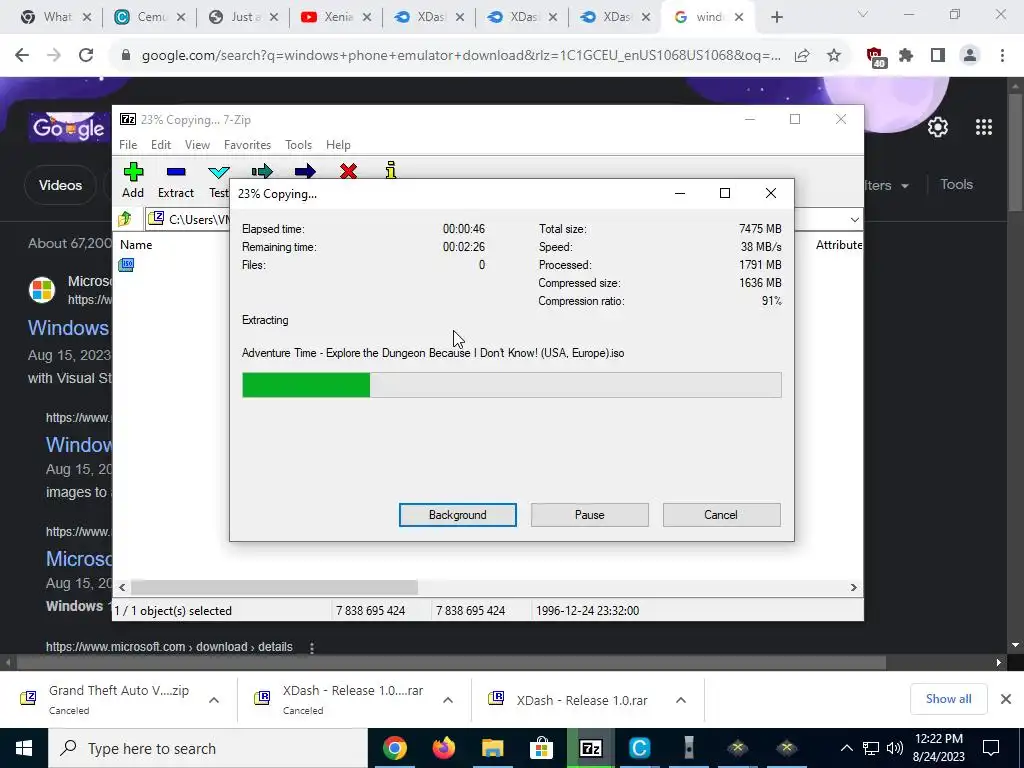The image size is (1024, 768).
Task: Reload the page in Chrome
Action: 86,56
